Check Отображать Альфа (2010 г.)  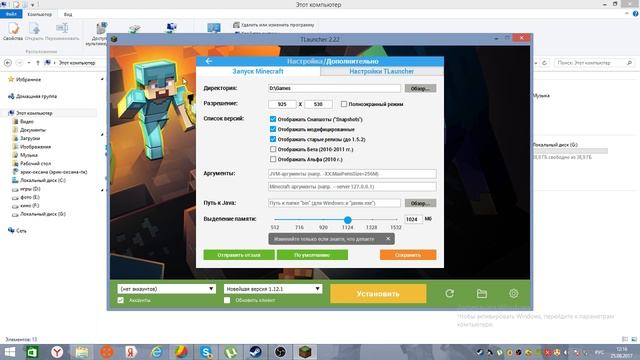(273, 159)
